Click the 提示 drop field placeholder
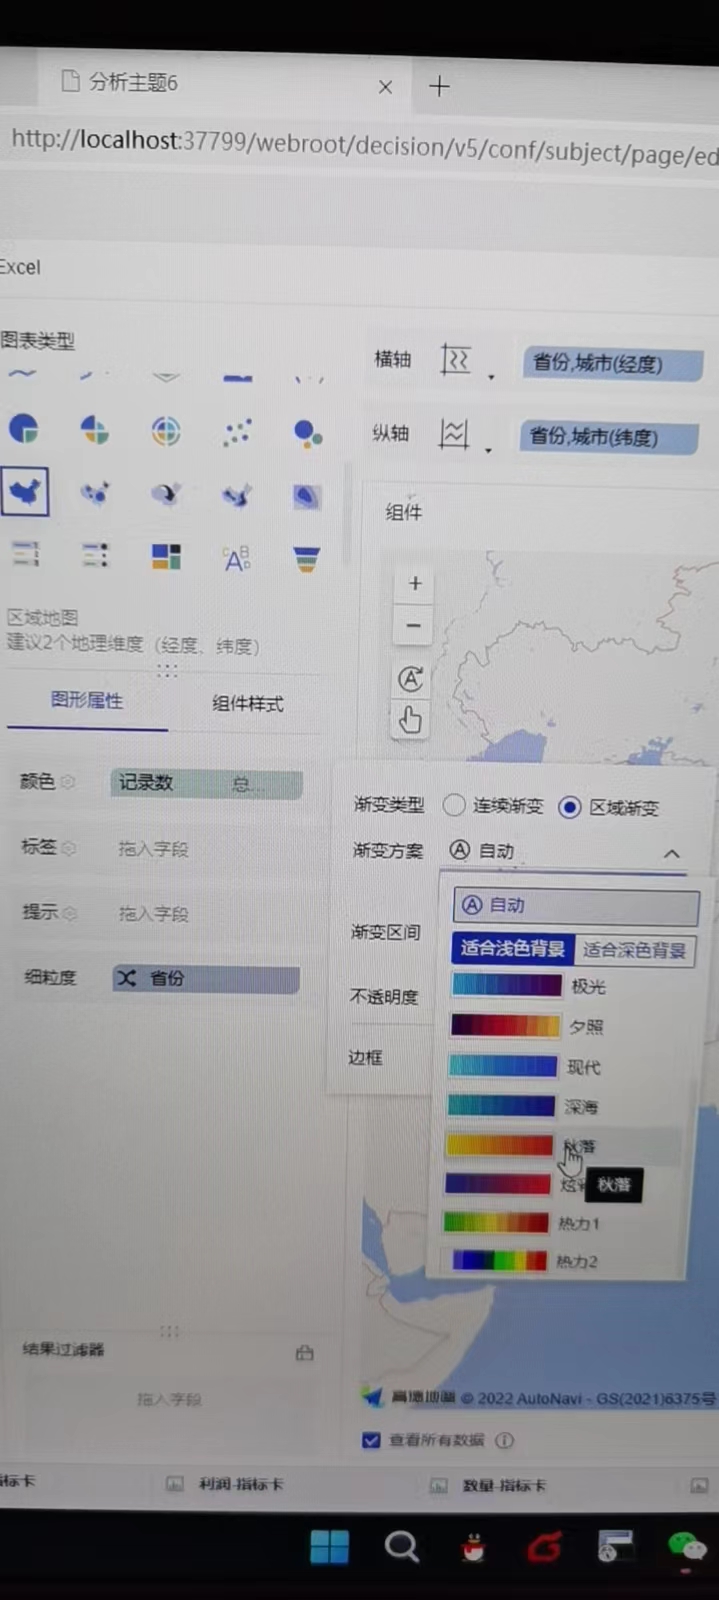 (153, 914)
